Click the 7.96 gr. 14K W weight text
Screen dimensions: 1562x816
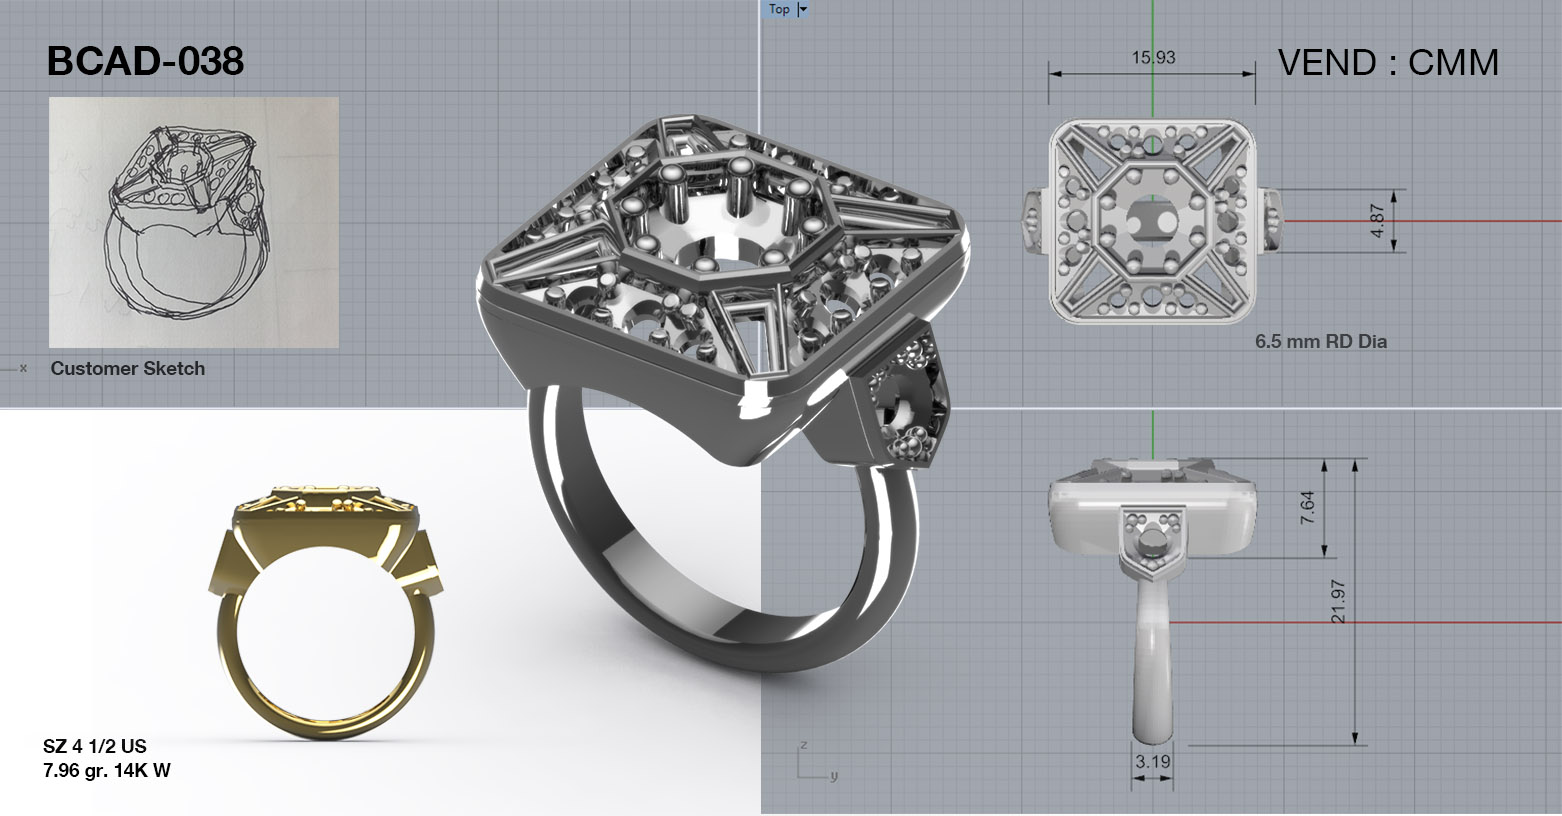[107, 770]
